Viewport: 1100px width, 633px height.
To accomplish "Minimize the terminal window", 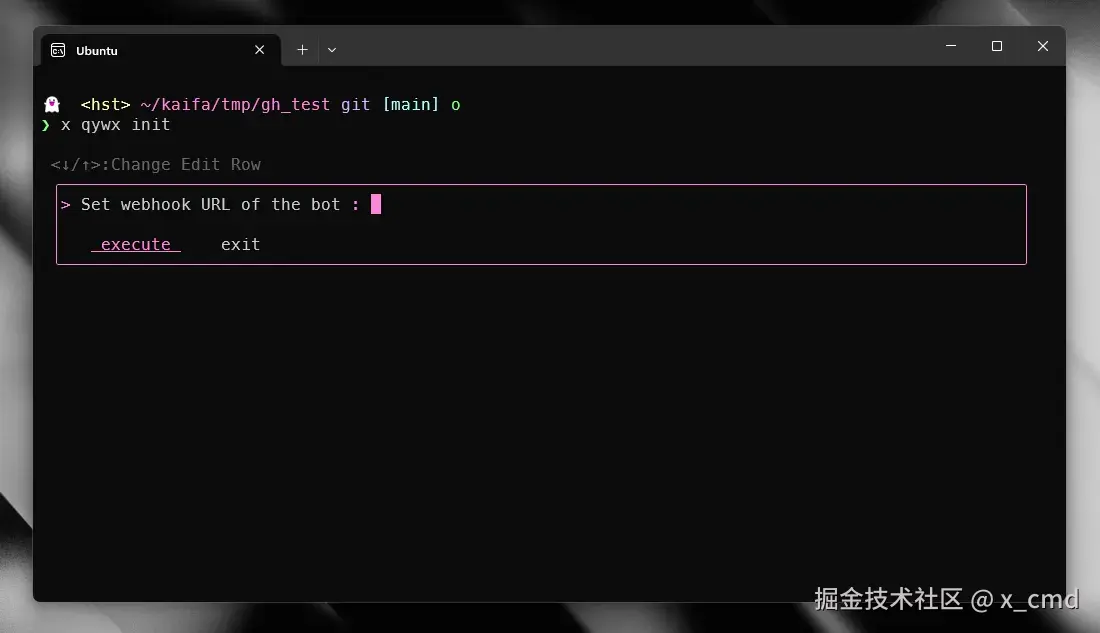I will pyautogui.click(x=950, y=46).
